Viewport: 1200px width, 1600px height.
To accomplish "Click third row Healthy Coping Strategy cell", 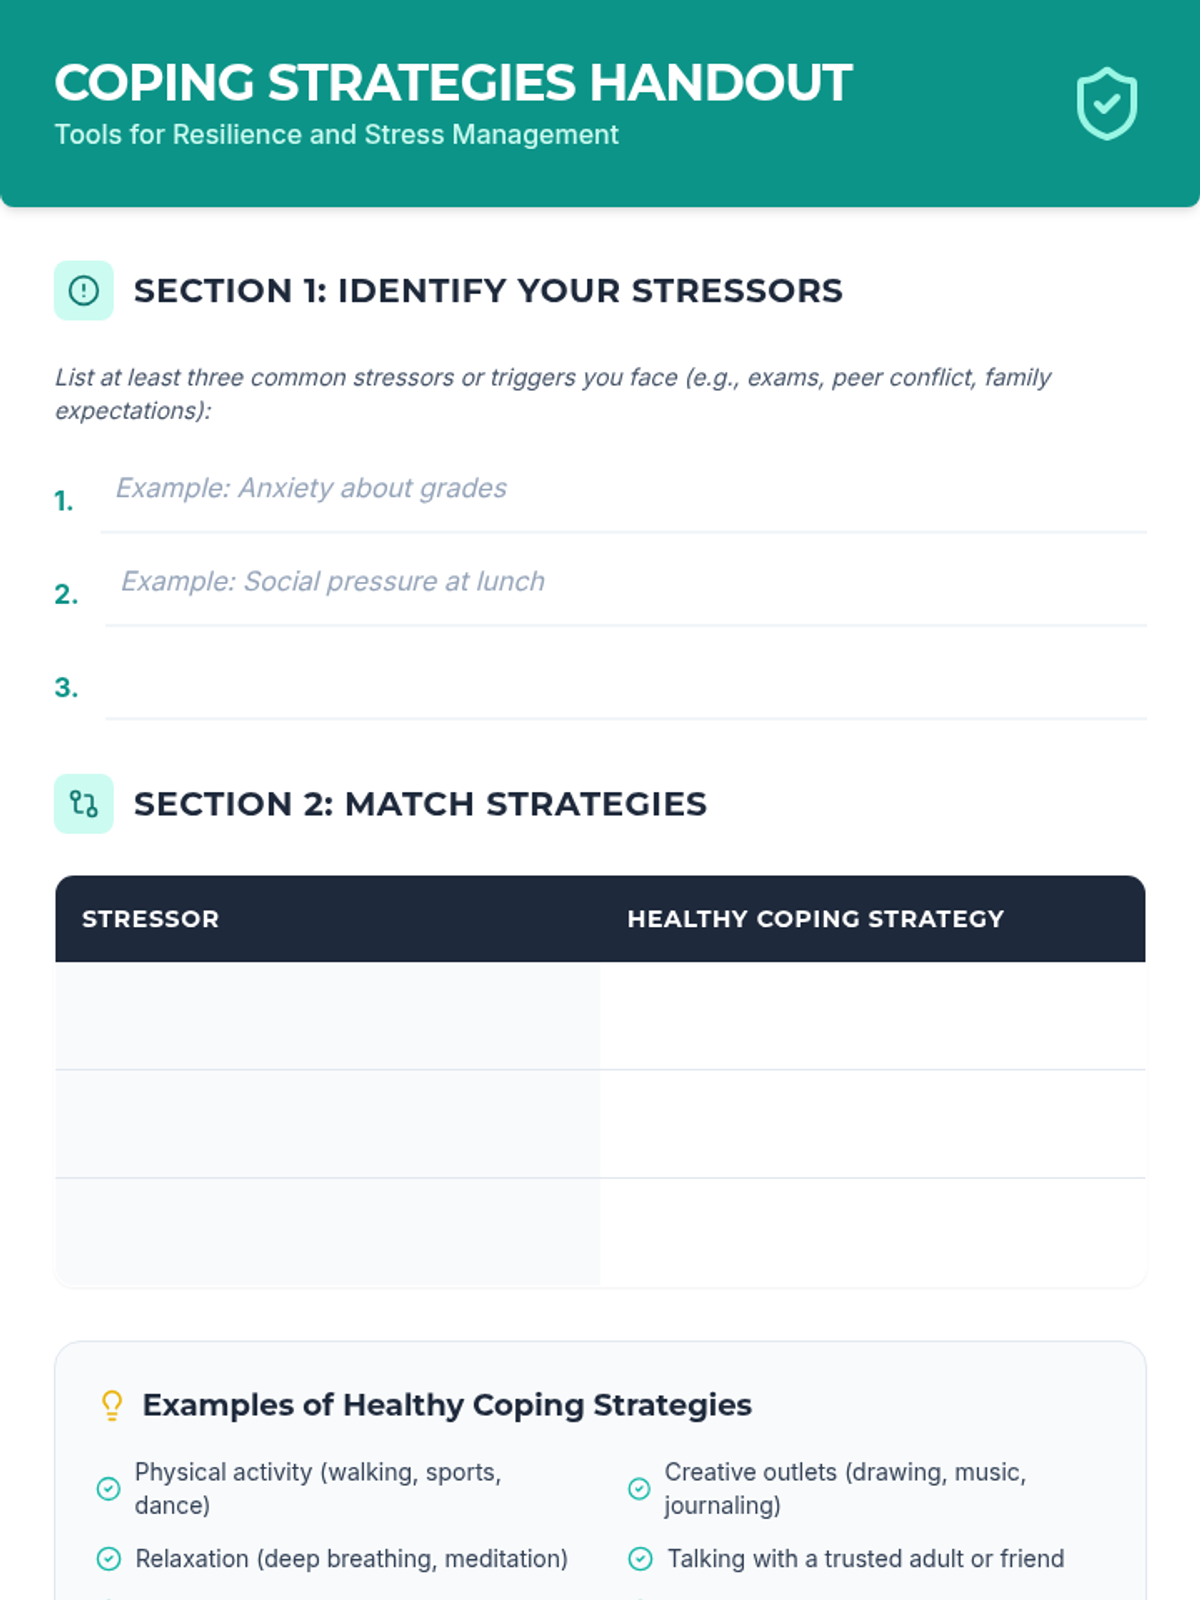I will (872, 1232).
